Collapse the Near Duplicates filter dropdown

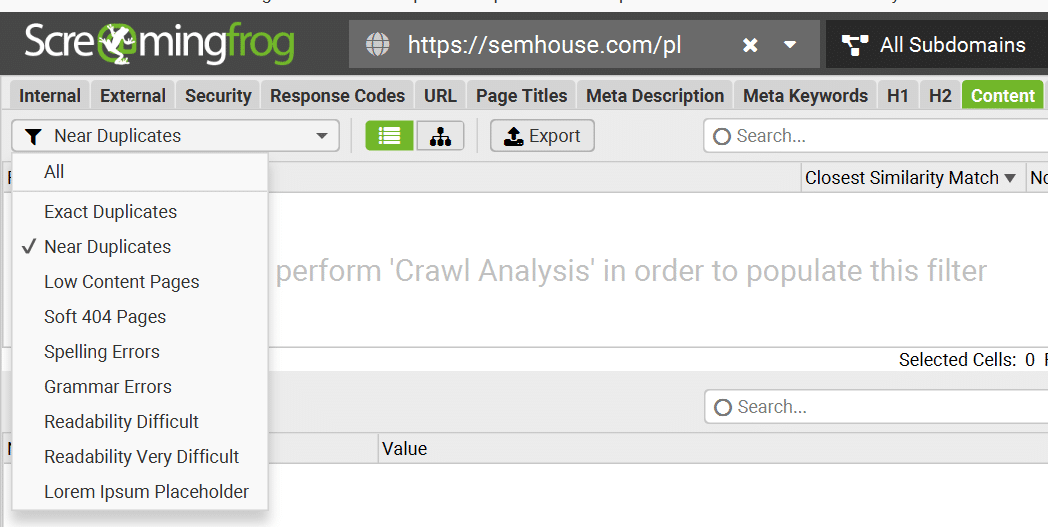tap(322, 136)
